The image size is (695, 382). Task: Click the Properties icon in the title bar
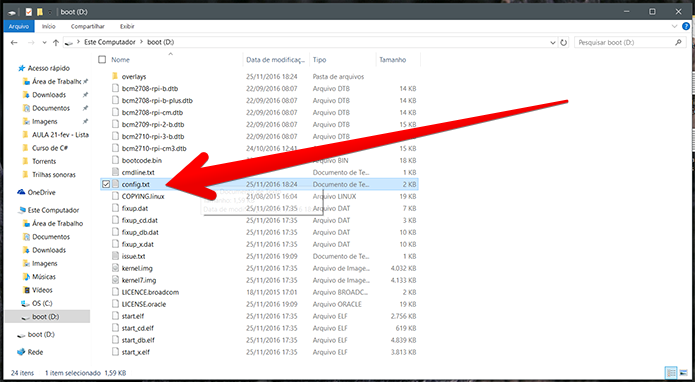29,12
